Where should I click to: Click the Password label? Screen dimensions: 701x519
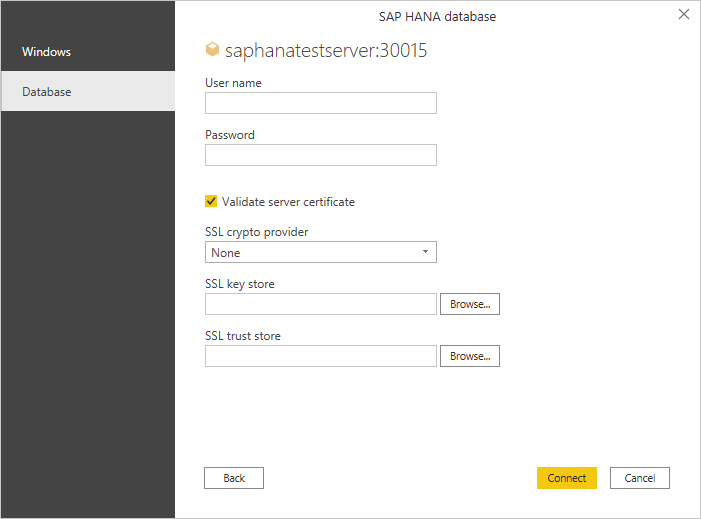click(230, 135)
